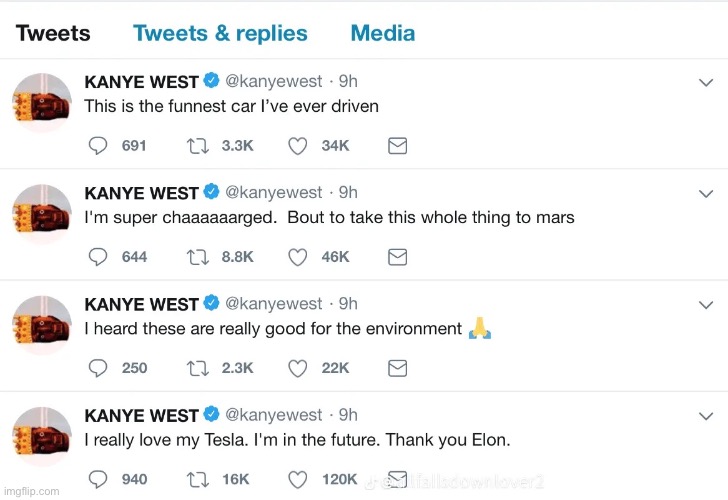Retweet the 'I really love my Tesla' tweet

coord(196,479)
